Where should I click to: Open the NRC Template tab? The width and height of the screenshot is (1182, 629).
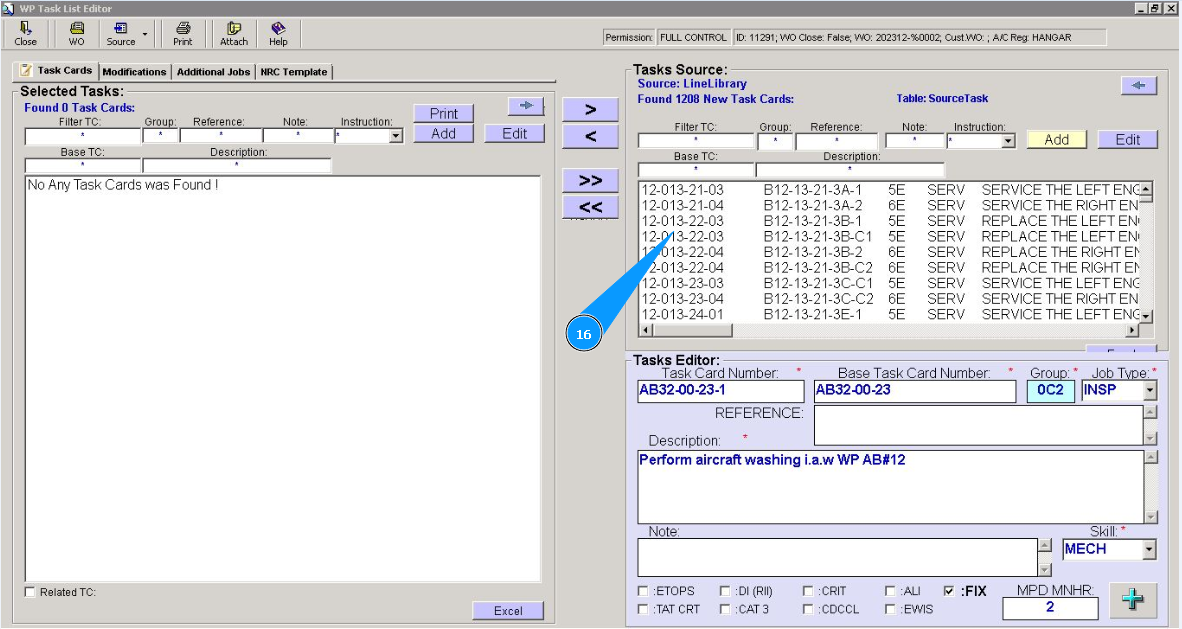(293, 72)
